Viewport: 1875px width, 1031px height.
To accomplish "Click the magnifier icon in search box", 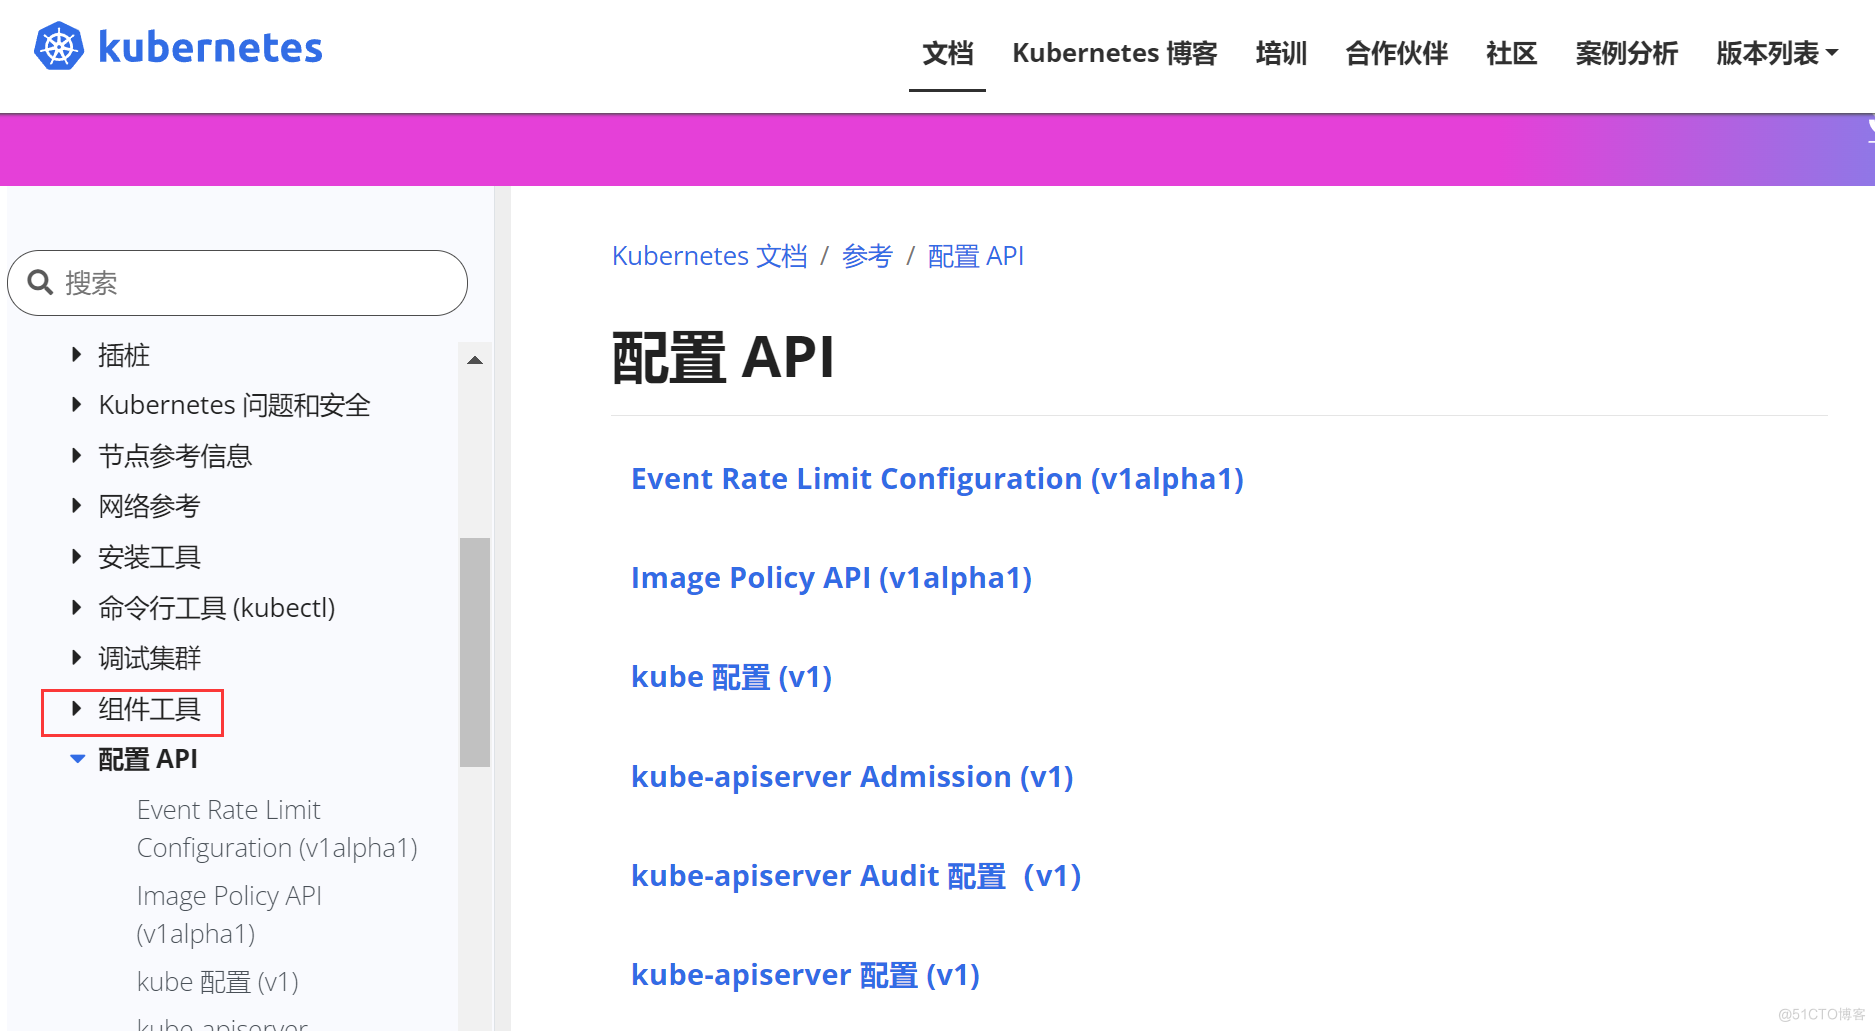I will [40, 282].
